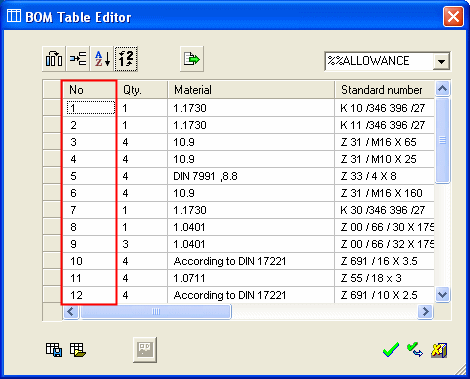Click material '10.9' in row 3

pyautogui.click(x=251, y=142)
